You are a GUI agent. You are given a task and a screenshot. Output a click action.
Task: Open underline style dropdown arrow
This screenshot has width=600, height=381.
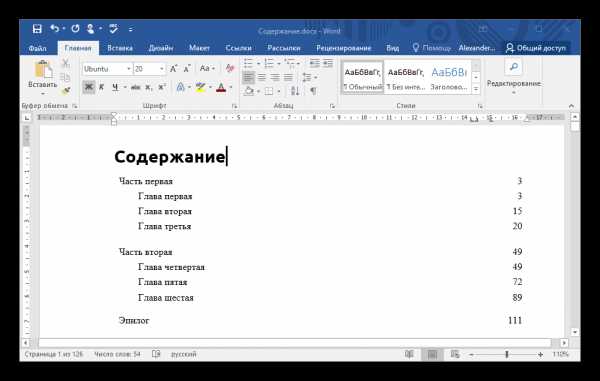point(124,88)
